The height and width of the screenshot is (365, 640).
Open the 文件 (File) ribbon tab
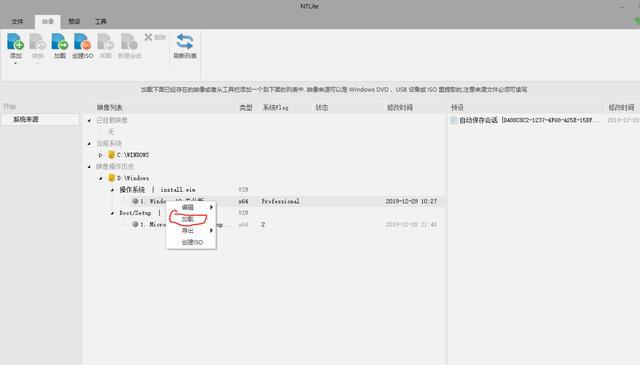(x=17, y=21)
